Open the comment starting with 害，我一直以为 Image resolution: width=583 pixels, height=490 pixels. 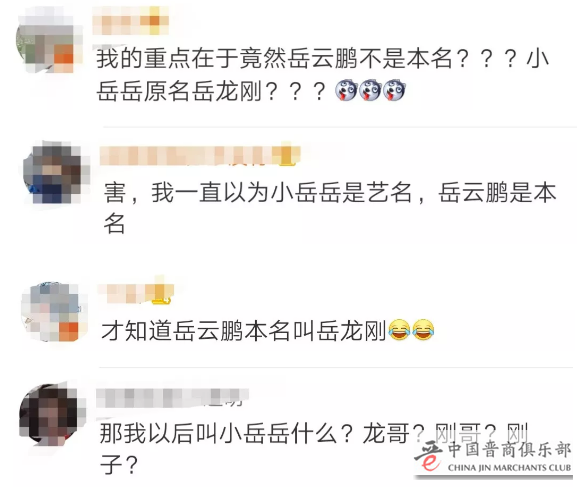330,208
